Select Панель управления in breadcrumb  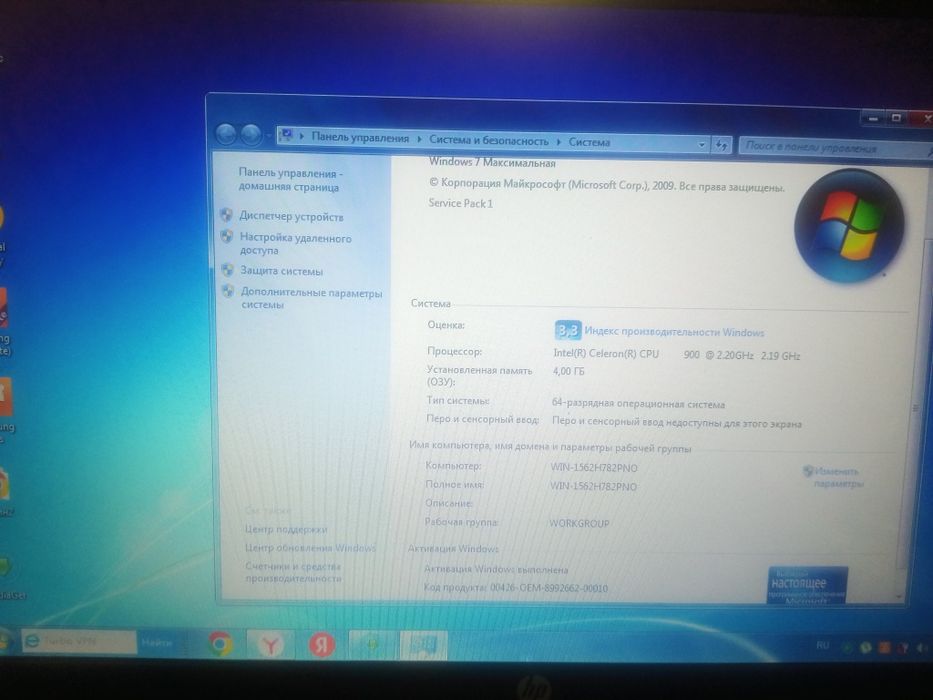coord(360,138)
